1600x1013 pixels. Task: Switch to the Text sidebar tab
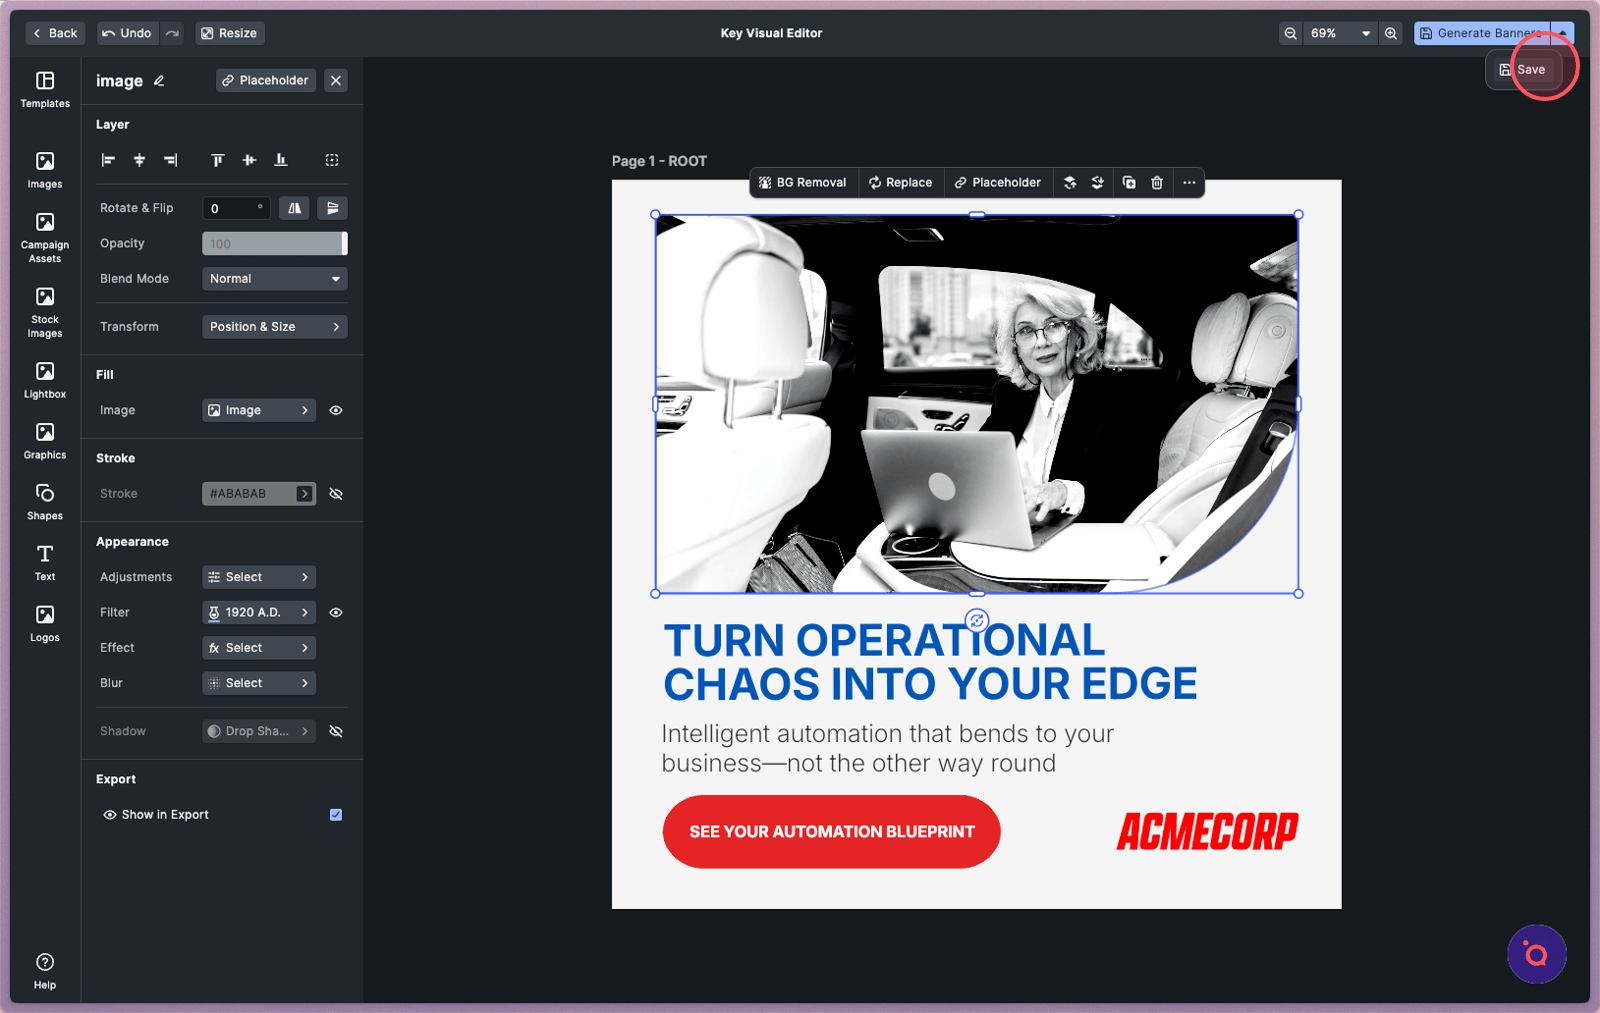45,562
